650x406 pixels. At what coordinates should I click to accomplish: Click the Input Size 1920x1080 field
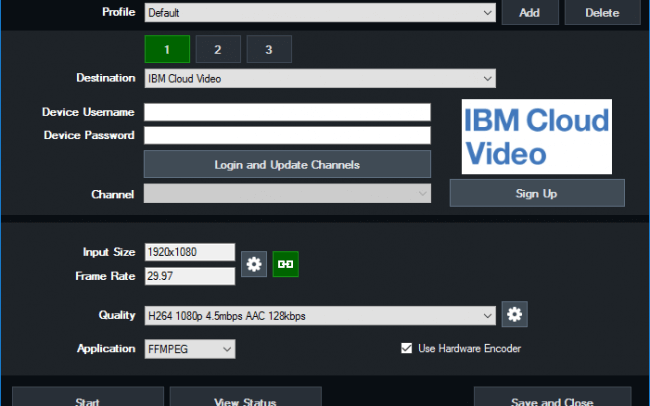click(x=190, y=252)
